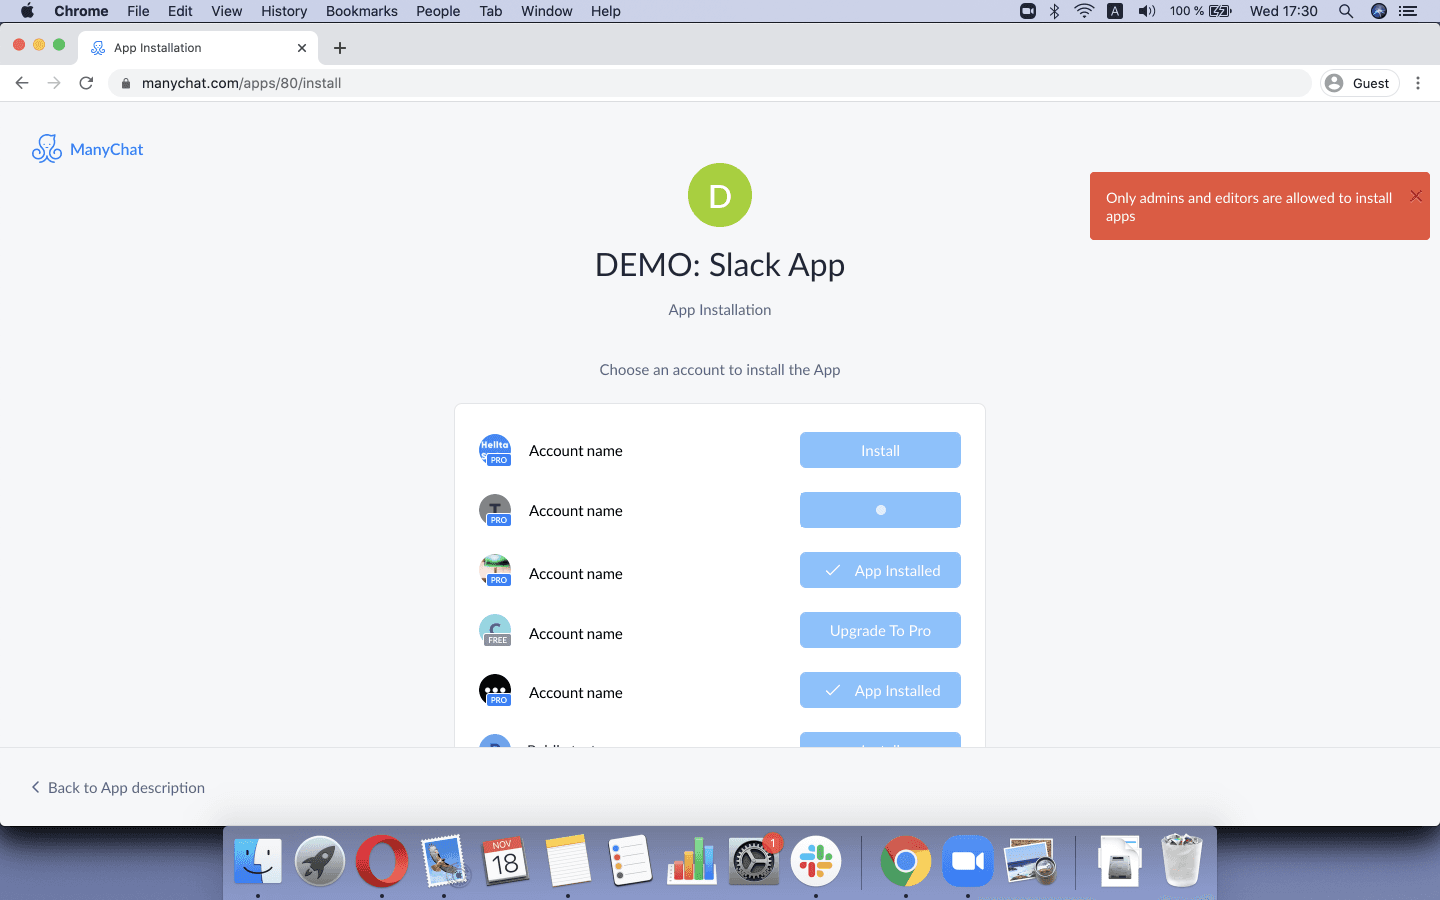Dismiss the red admins-only error notification

click(x=1415, y=196)
